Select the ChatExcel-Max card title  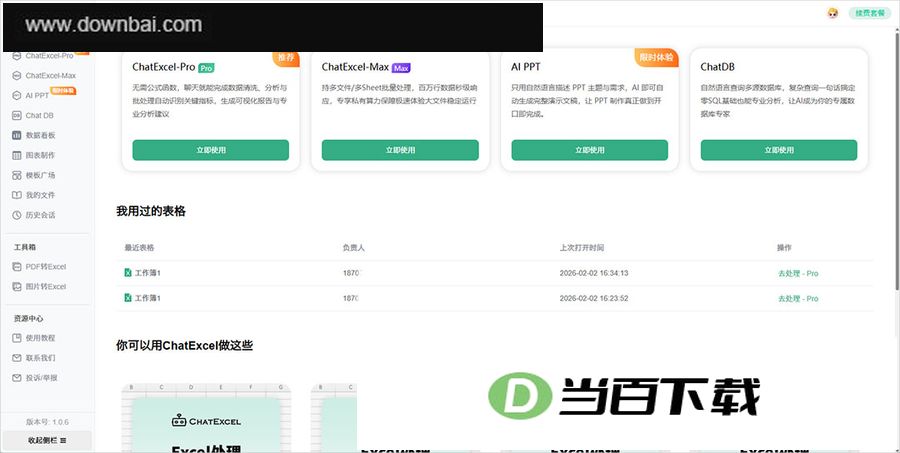click(355, 67)
